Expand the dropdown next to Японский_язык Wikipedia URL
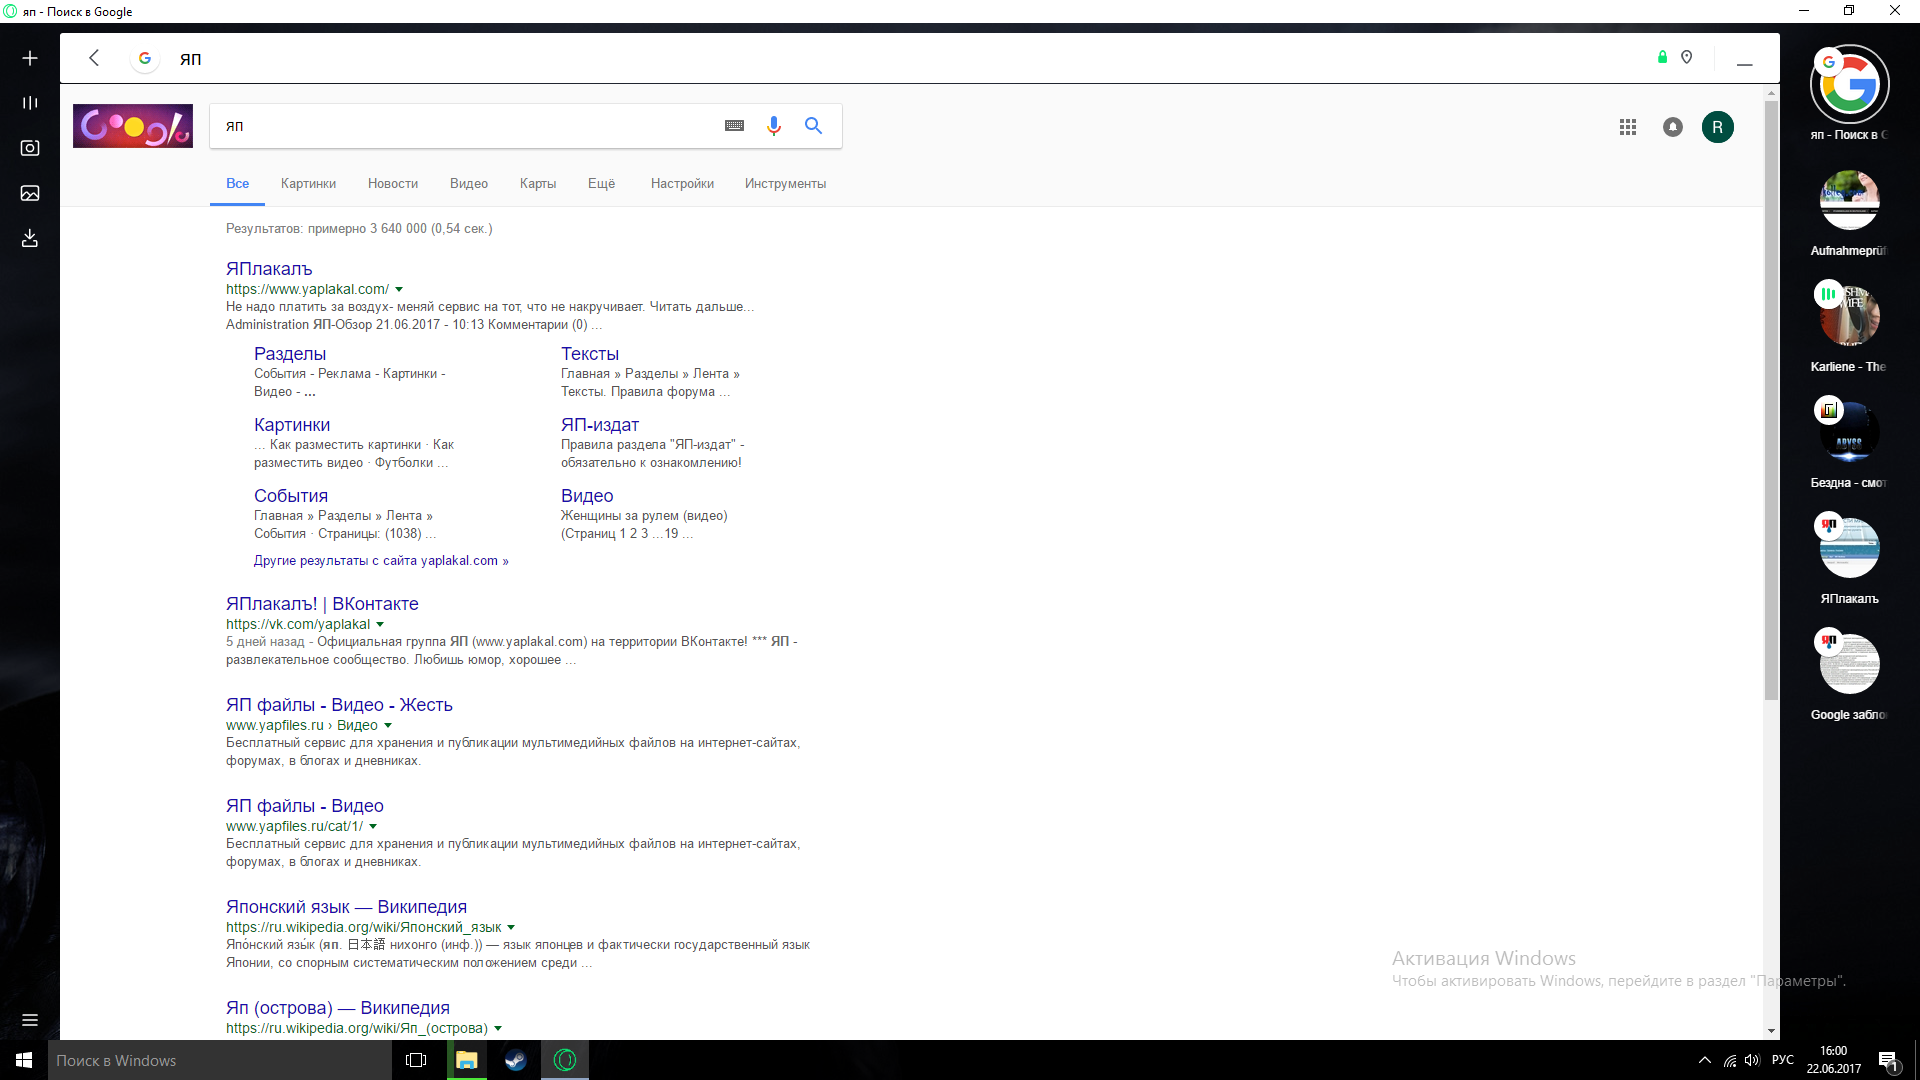 pos(511,928)
